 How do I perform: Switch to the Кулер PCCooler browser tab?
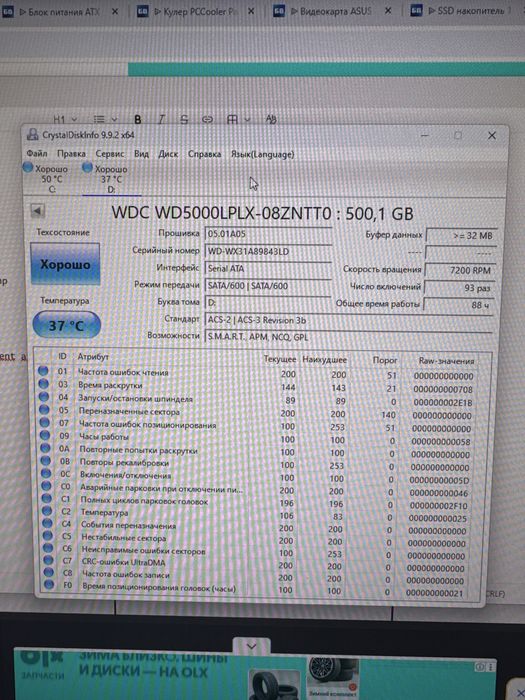196,11
